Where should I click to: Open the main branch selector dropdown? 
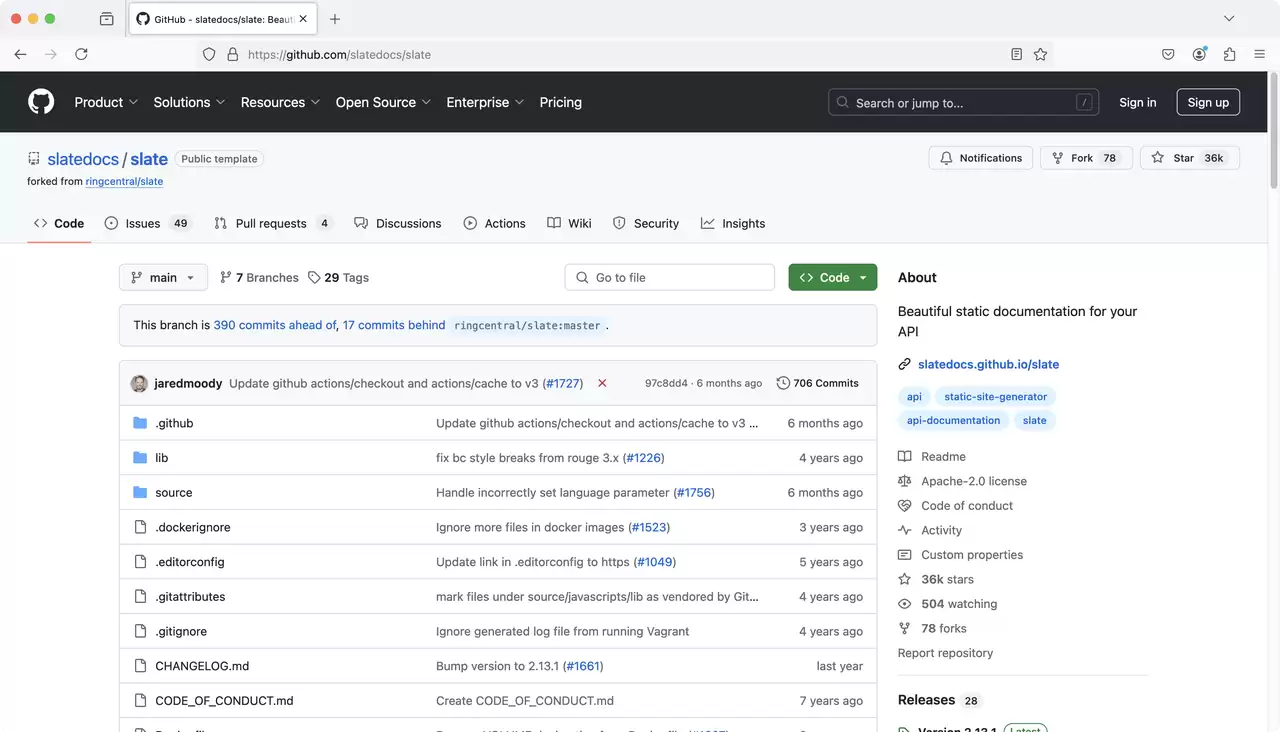pos(163,278)
